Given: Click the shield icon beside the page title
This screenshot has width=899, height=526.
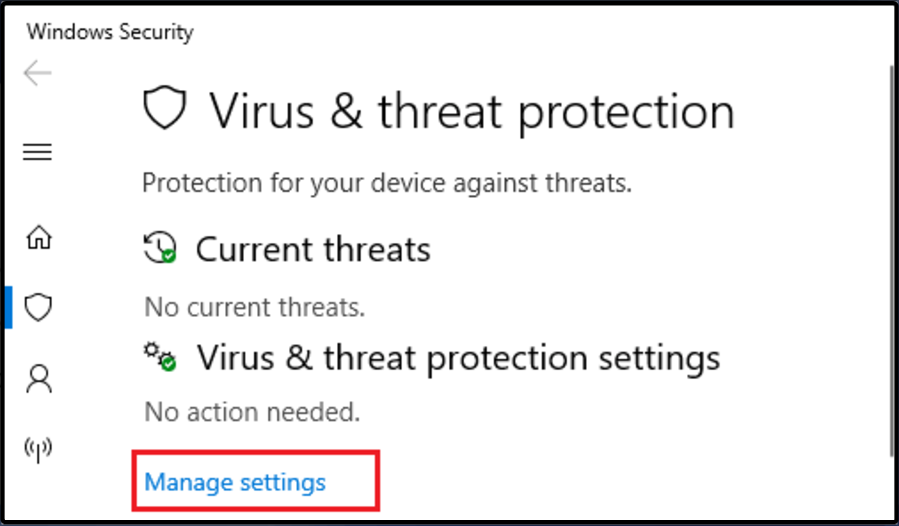Looking at the screenshot, I should [x=165, y=109].
